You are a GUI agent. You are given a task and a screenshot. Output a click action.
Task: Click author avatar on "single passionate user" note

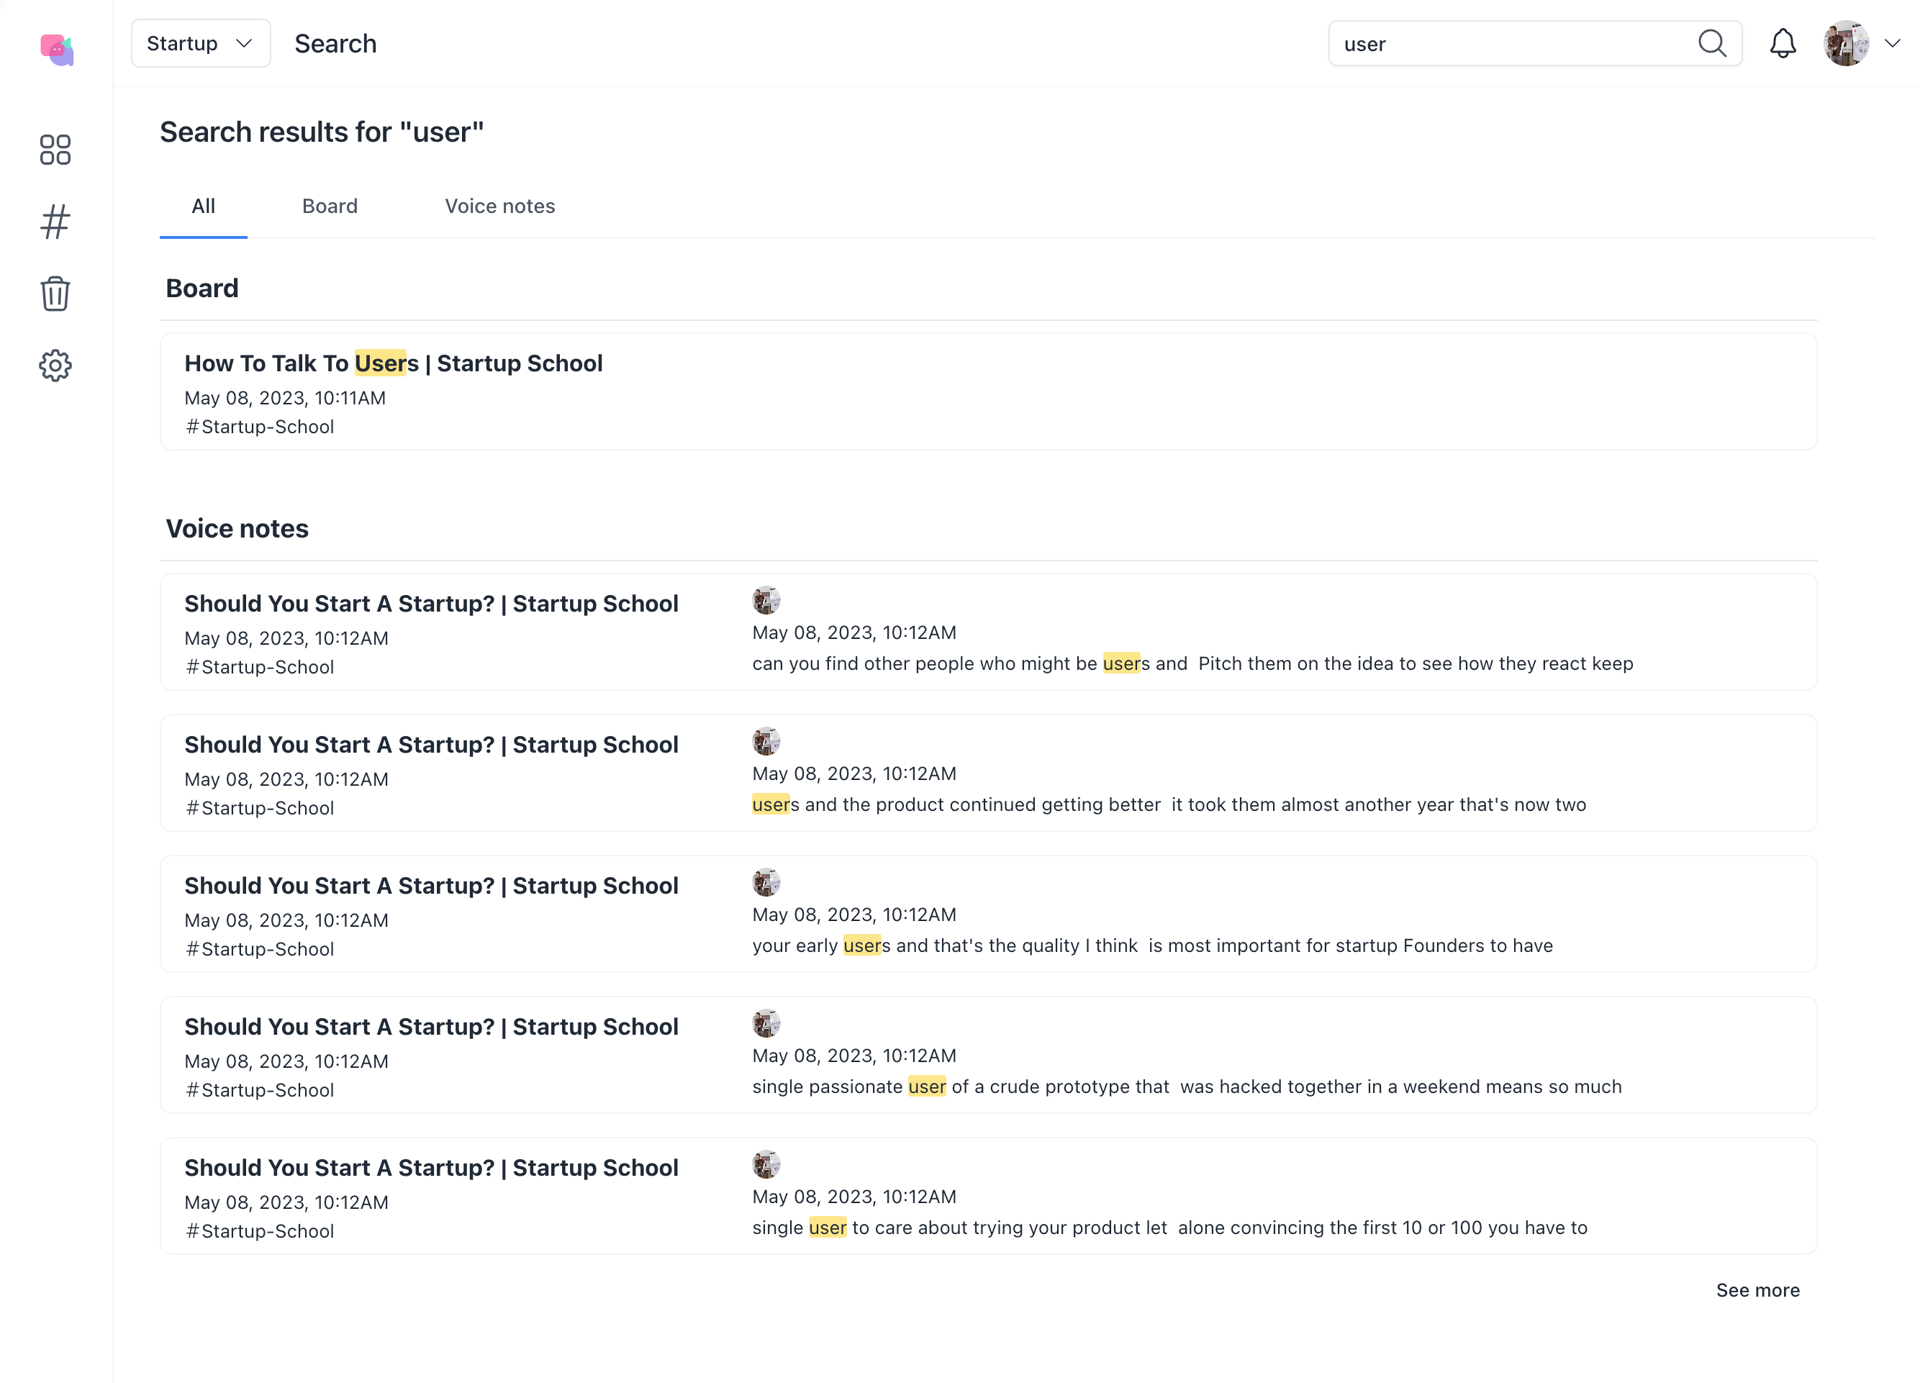(766, 1023)
